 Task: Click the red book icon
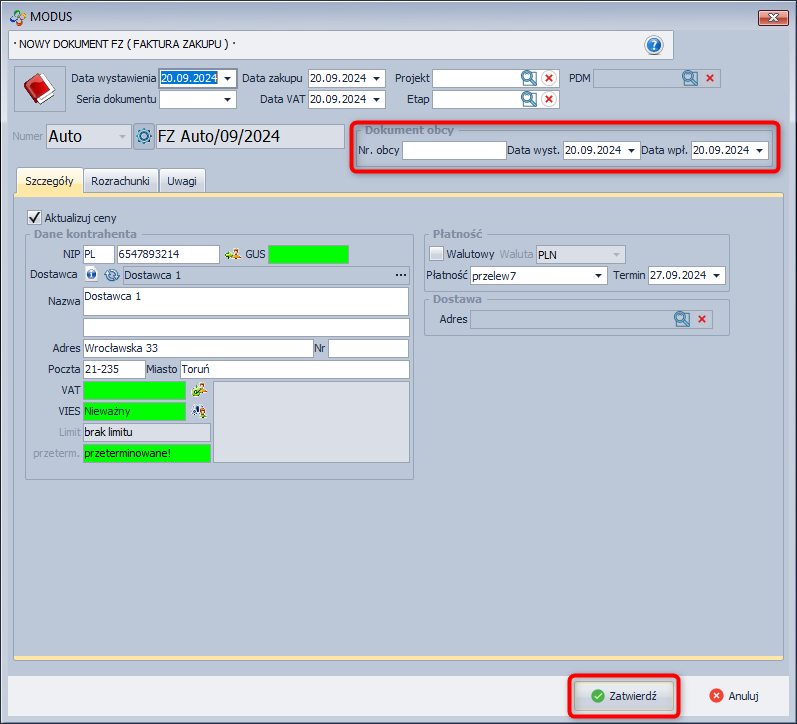click(39, 90)
